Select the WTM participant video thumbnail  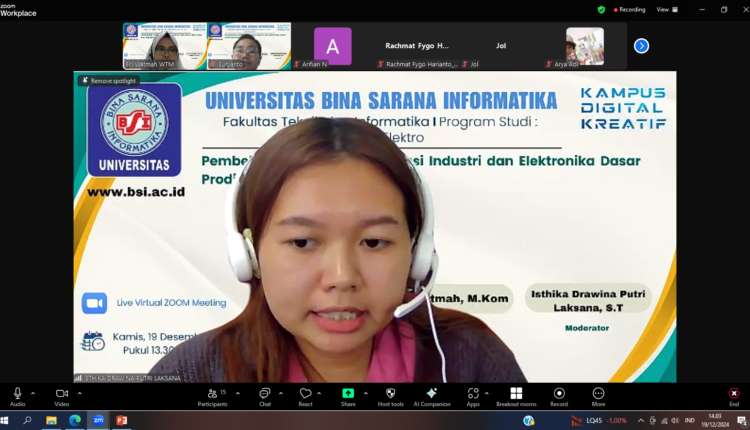(x=165, y=46)
